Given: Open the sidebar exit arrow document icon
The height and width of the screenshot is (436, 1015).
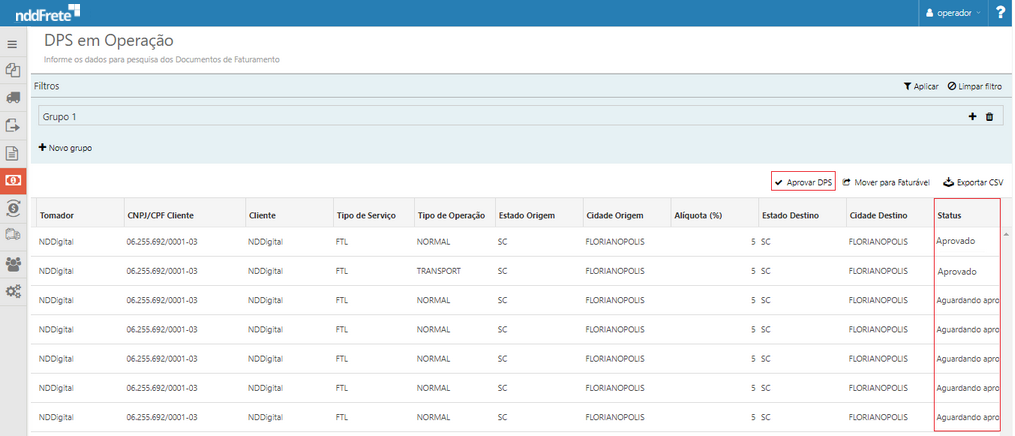Looking at the screenshot, I should point(13,125).
